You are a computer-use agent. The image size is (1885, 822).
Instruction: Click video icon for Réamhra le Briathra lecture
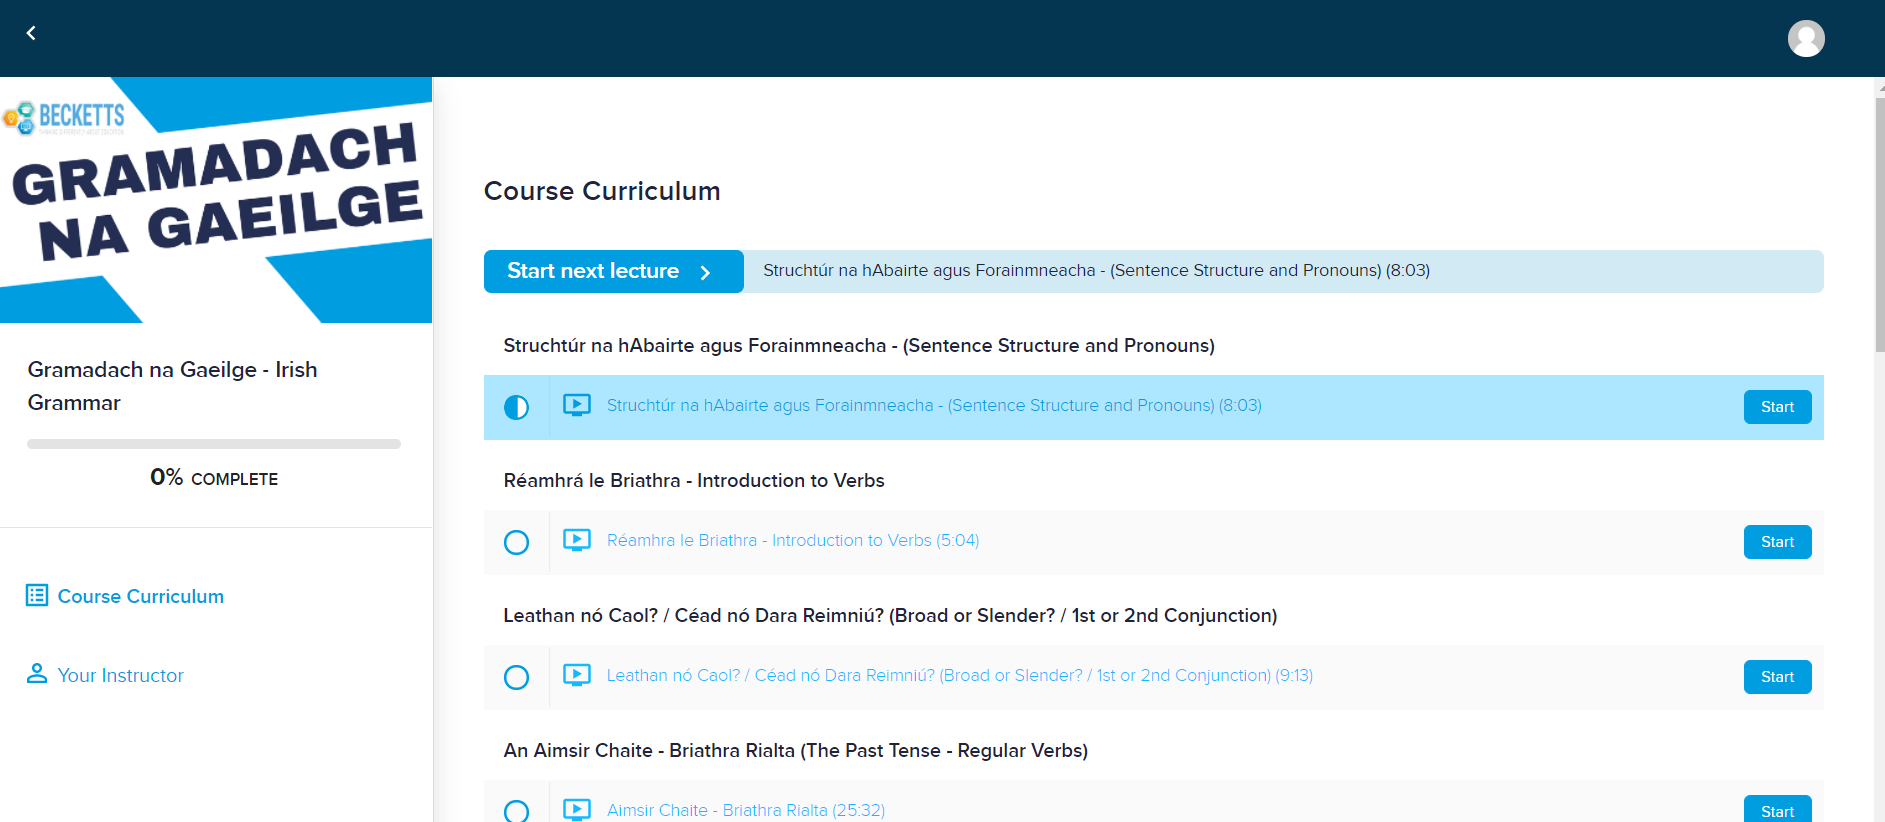(x=577, y=540)
